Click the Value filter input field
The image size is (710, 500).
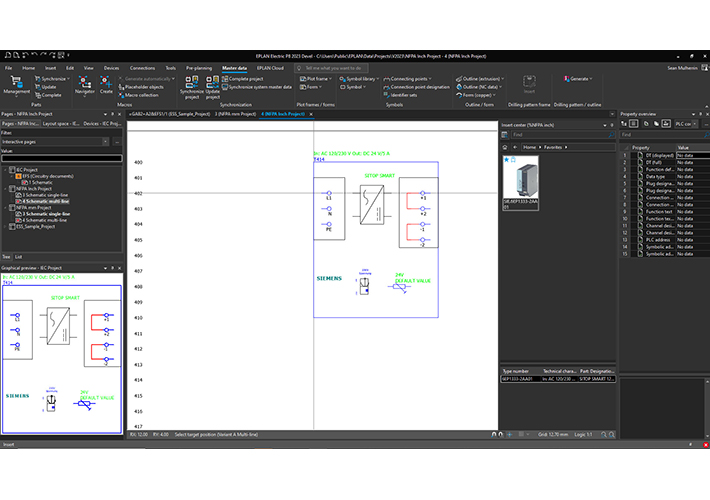pos(62,158)
